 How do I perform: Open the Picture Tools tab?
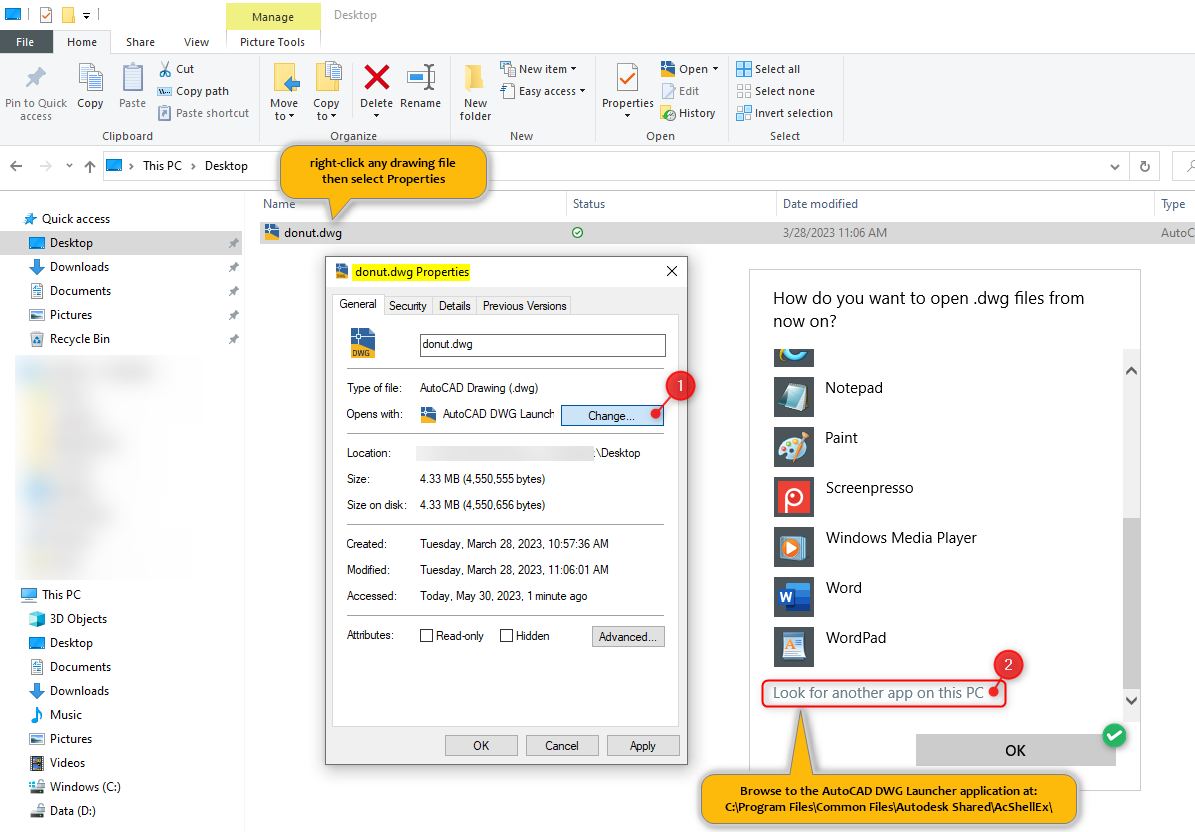[x=273, y=42]
